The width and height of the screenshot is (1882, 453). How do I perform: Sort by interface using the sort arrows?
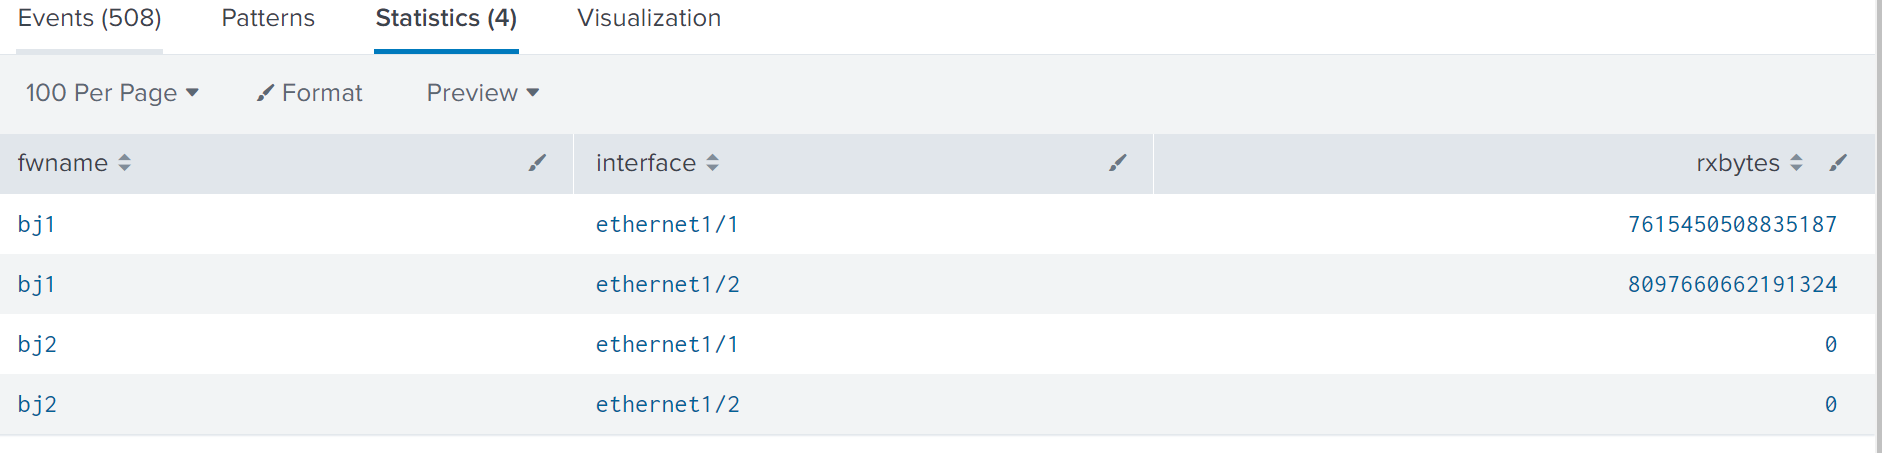[x=712, y=163]
